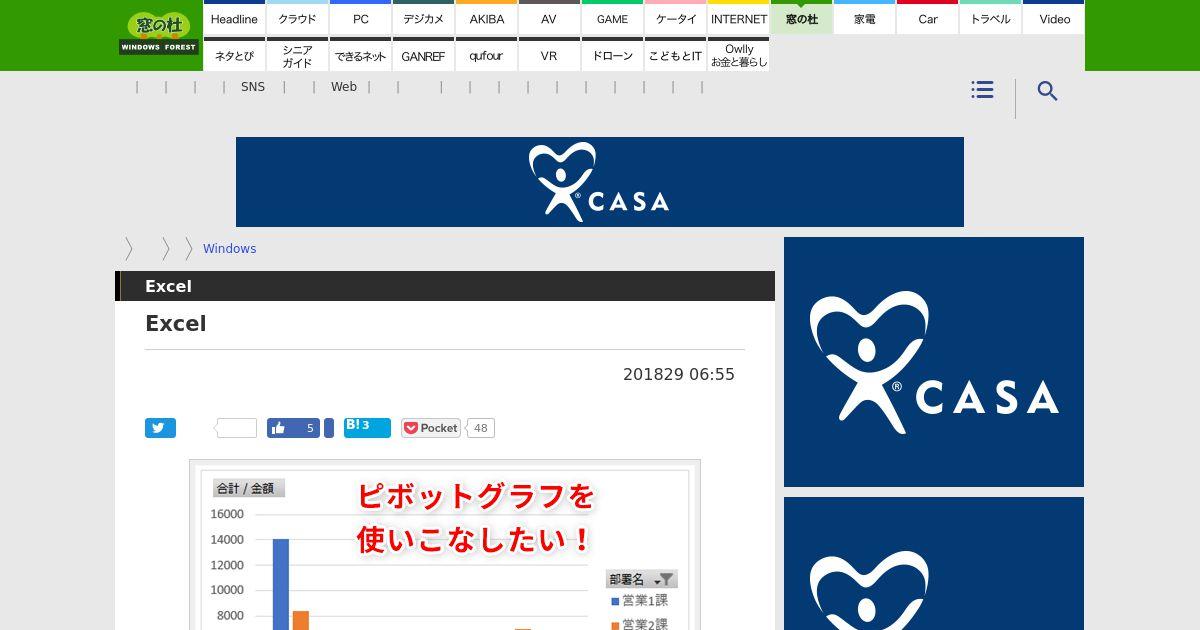
Task: Click the Facebook like count 5
Action: tap(310, 428)
